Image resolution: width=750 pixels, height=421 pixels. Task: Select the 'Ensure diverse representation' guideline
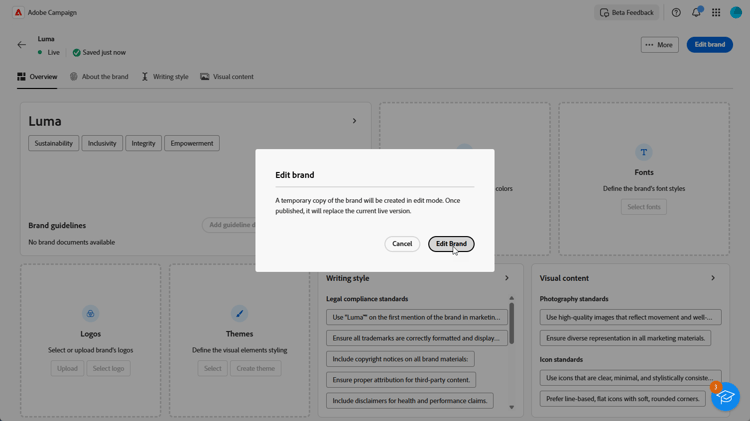(625, 338)
